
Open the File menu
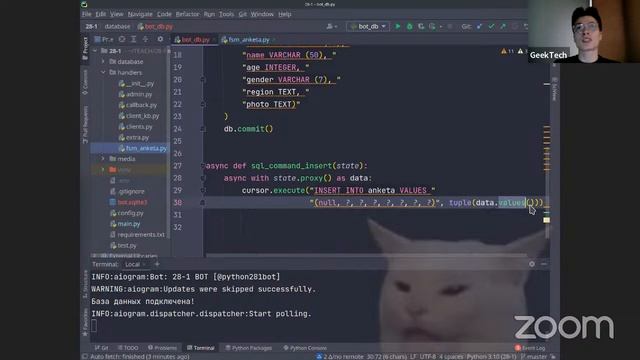87,14
